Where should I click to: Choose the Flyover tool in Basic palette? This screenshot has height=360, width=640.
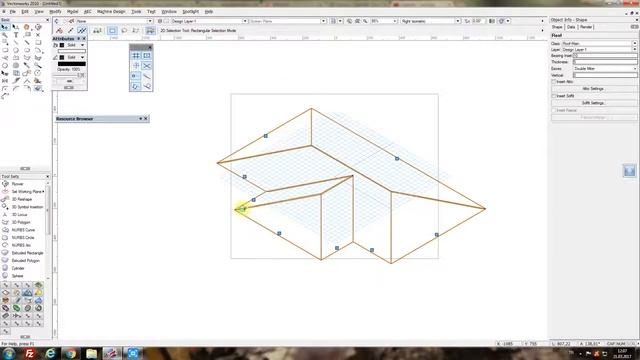pos(38,27)
